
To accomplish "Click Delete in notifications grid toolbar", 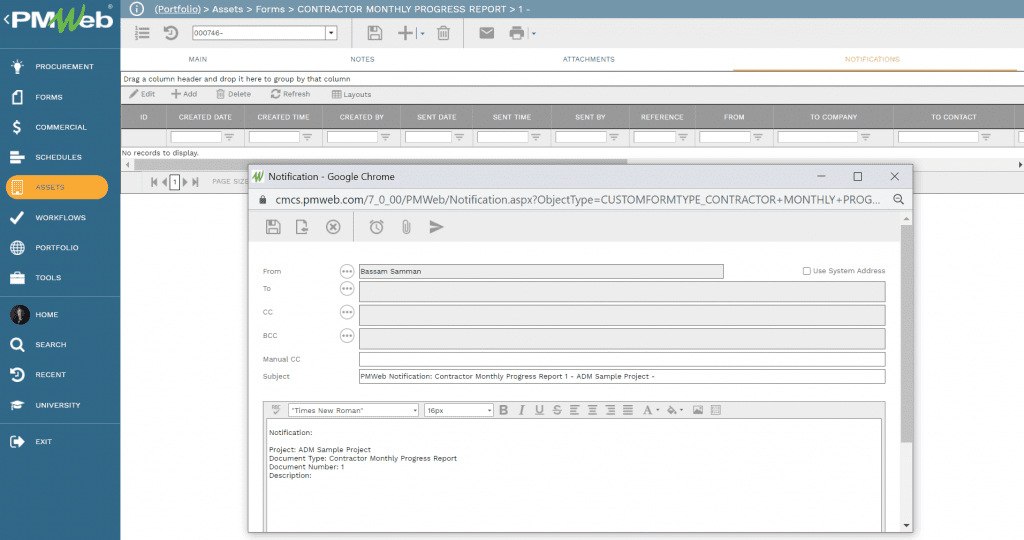I will pos(233,94).
